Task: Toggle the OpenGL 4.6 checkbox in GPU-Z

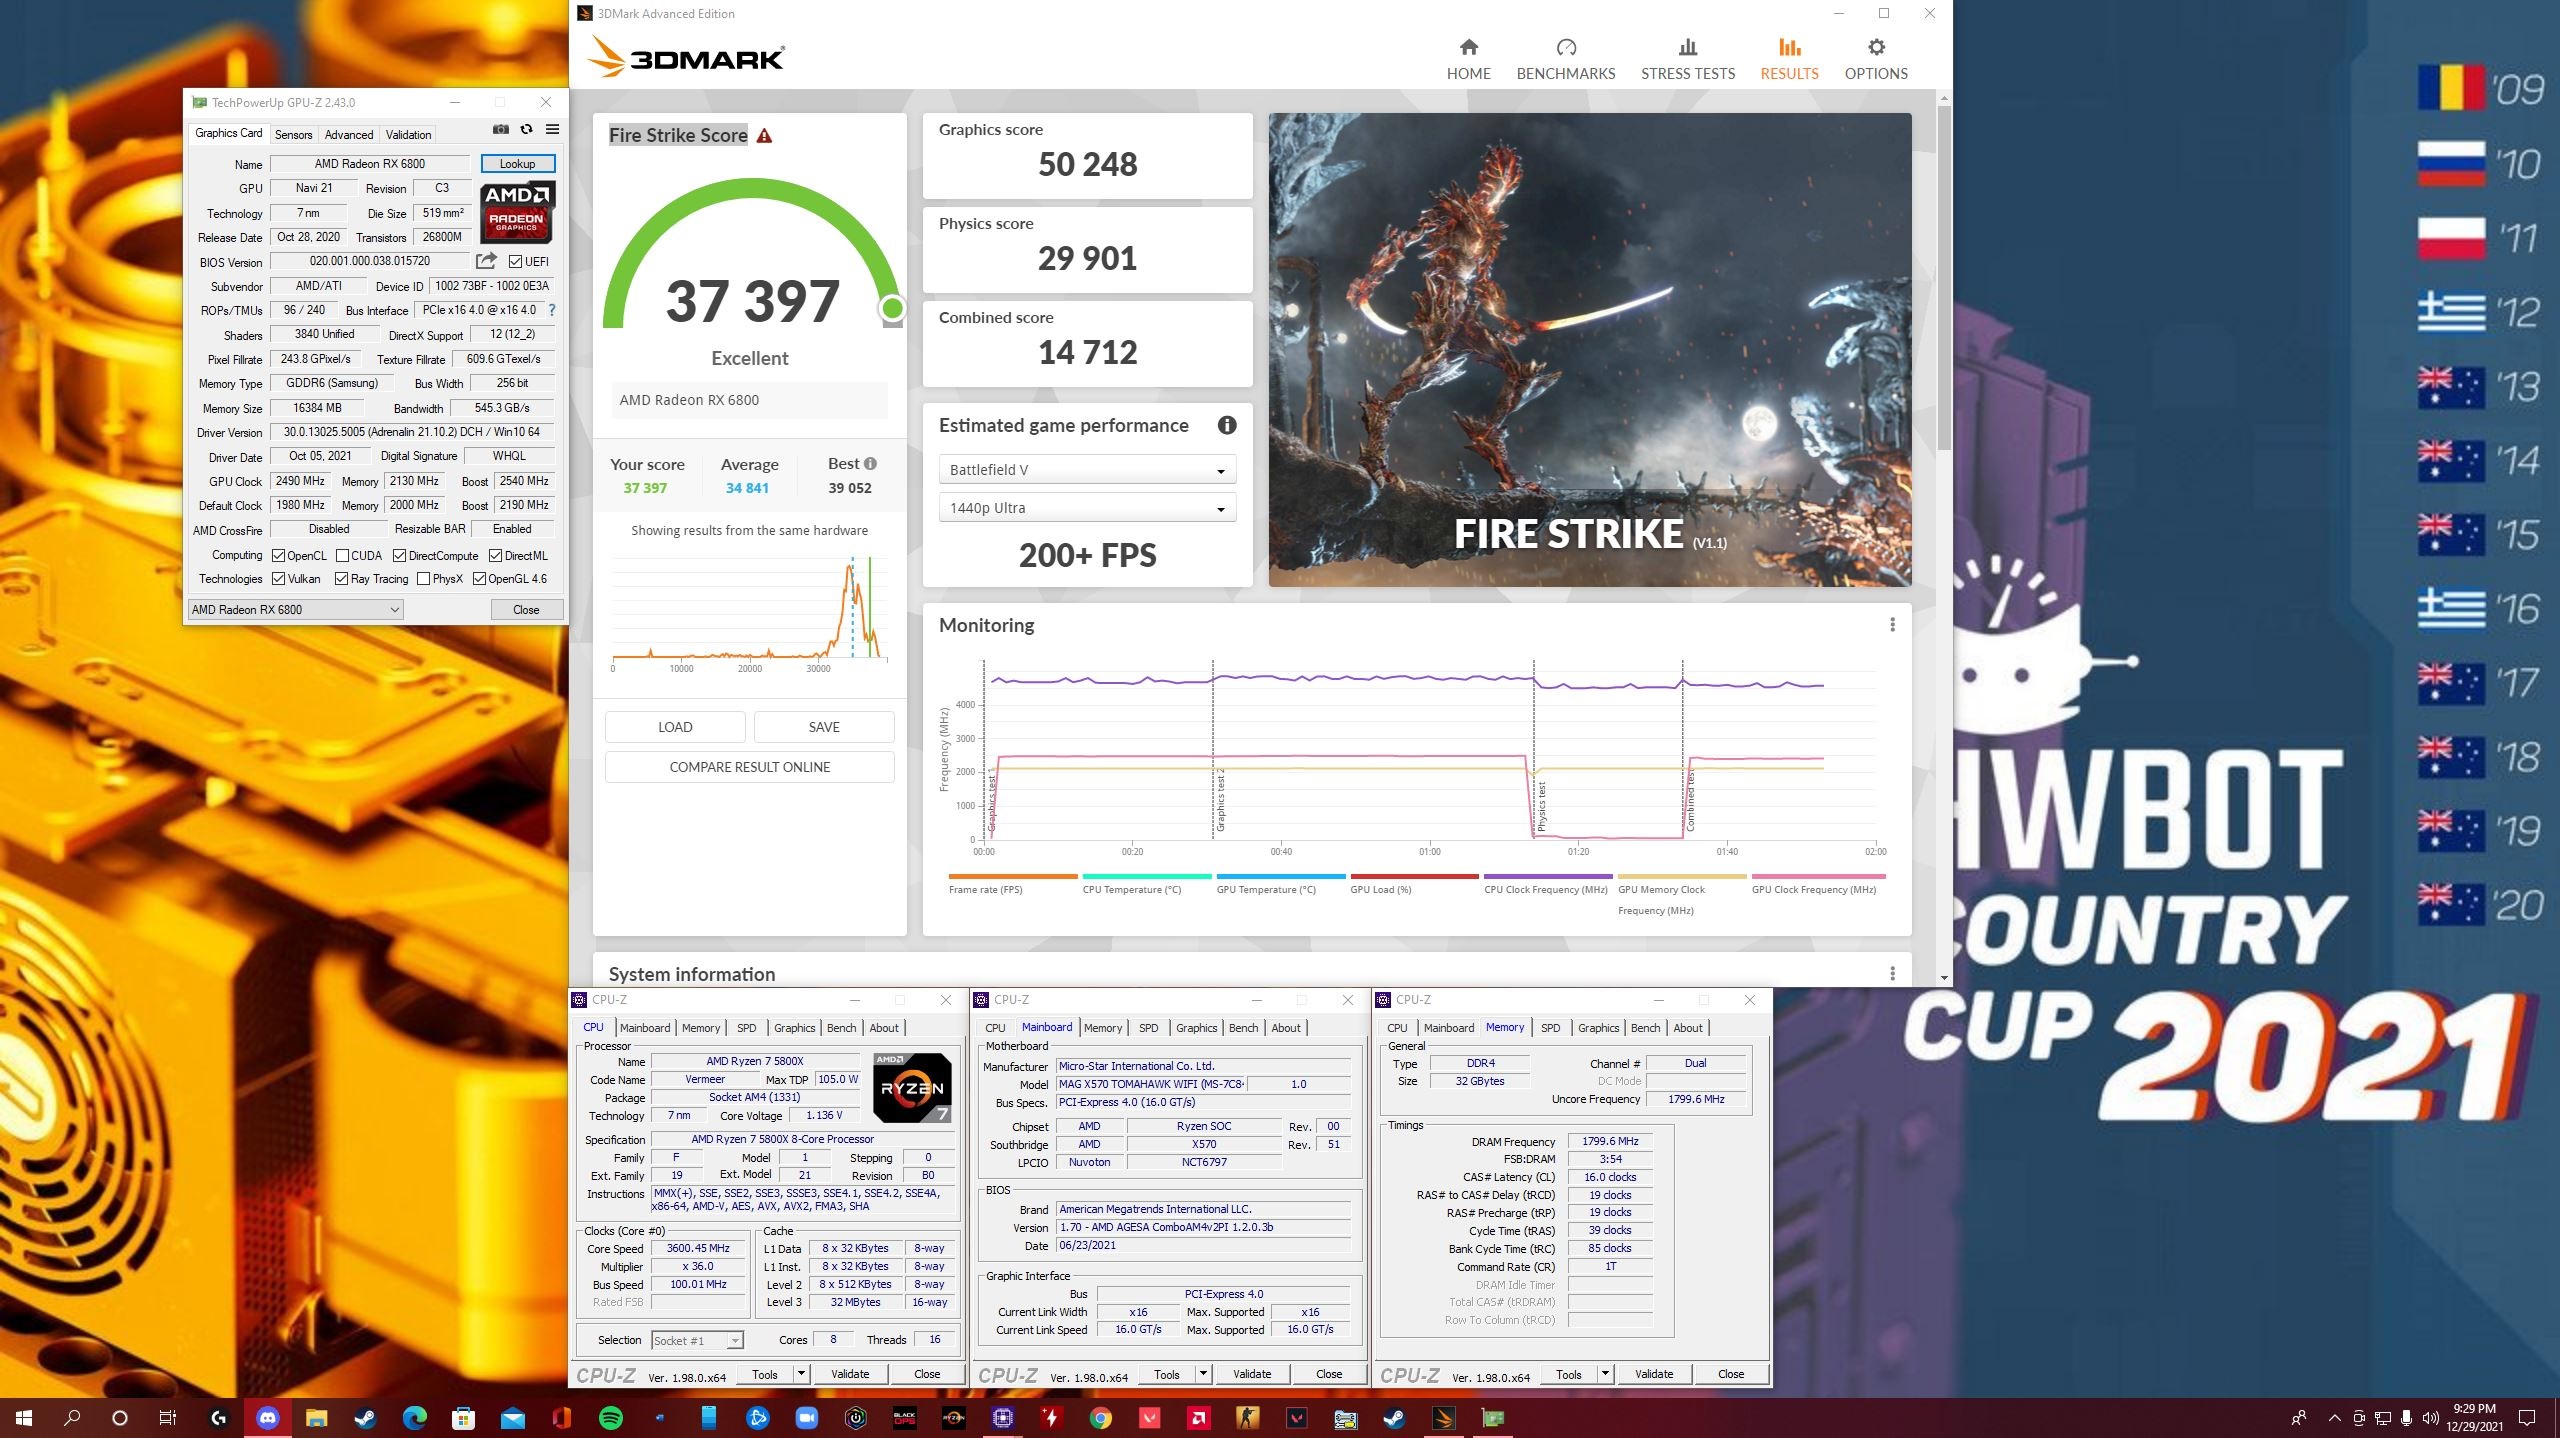Action: [479, 579]
